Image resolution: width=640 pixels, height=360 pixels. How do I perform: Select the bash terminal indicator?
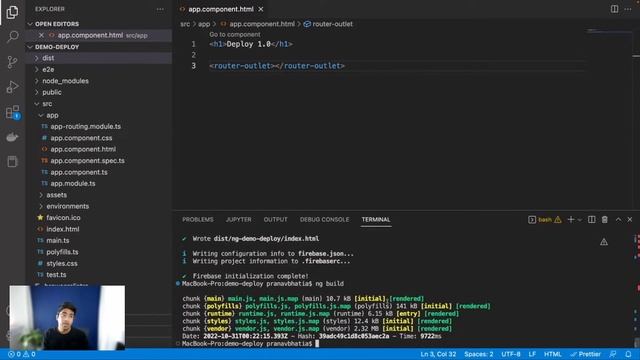[x=544, y=220]
